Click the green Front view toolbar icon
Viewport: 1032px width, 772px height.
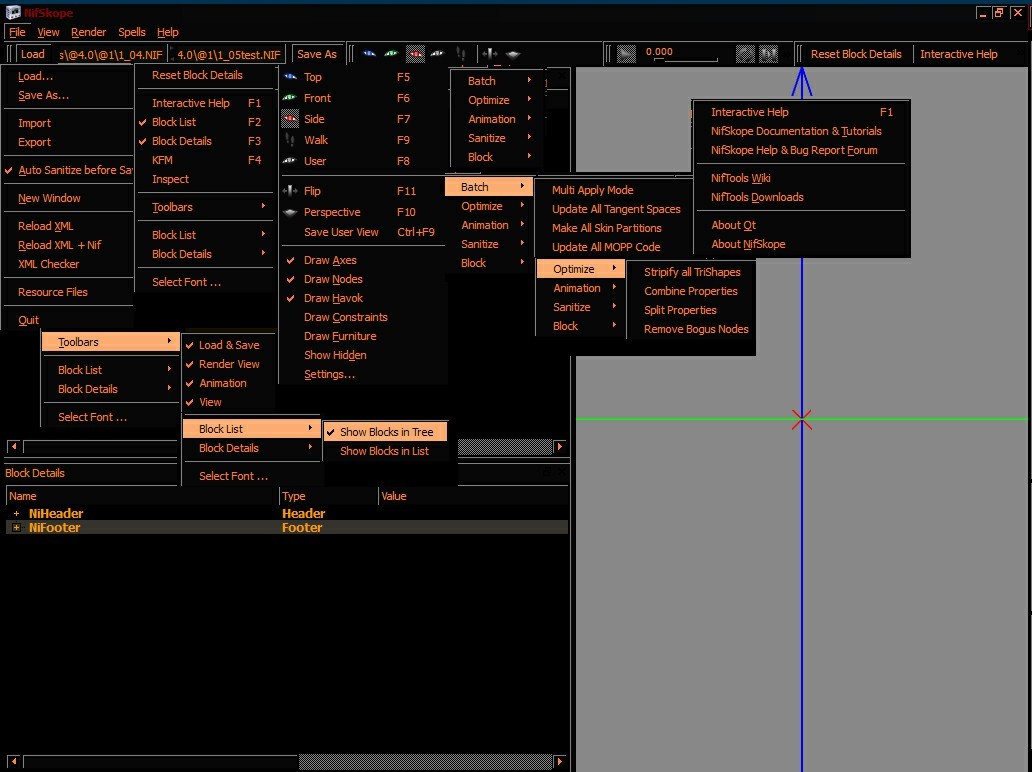(391, 54)
